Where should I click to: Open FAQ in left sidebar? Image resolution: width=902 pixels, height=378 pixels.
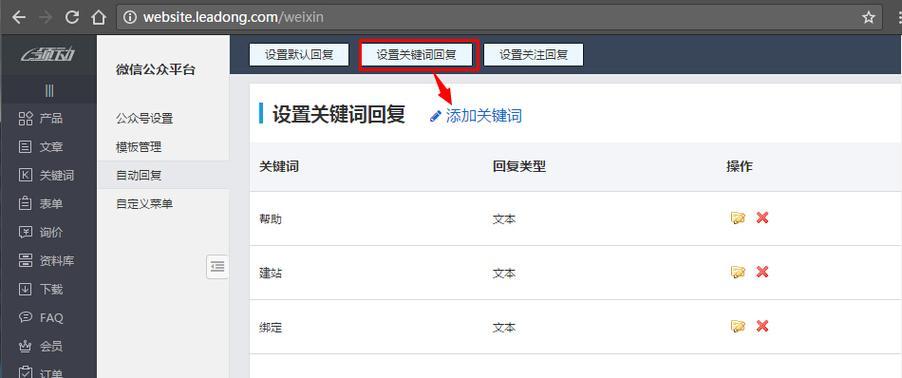(x=48, y=318)
